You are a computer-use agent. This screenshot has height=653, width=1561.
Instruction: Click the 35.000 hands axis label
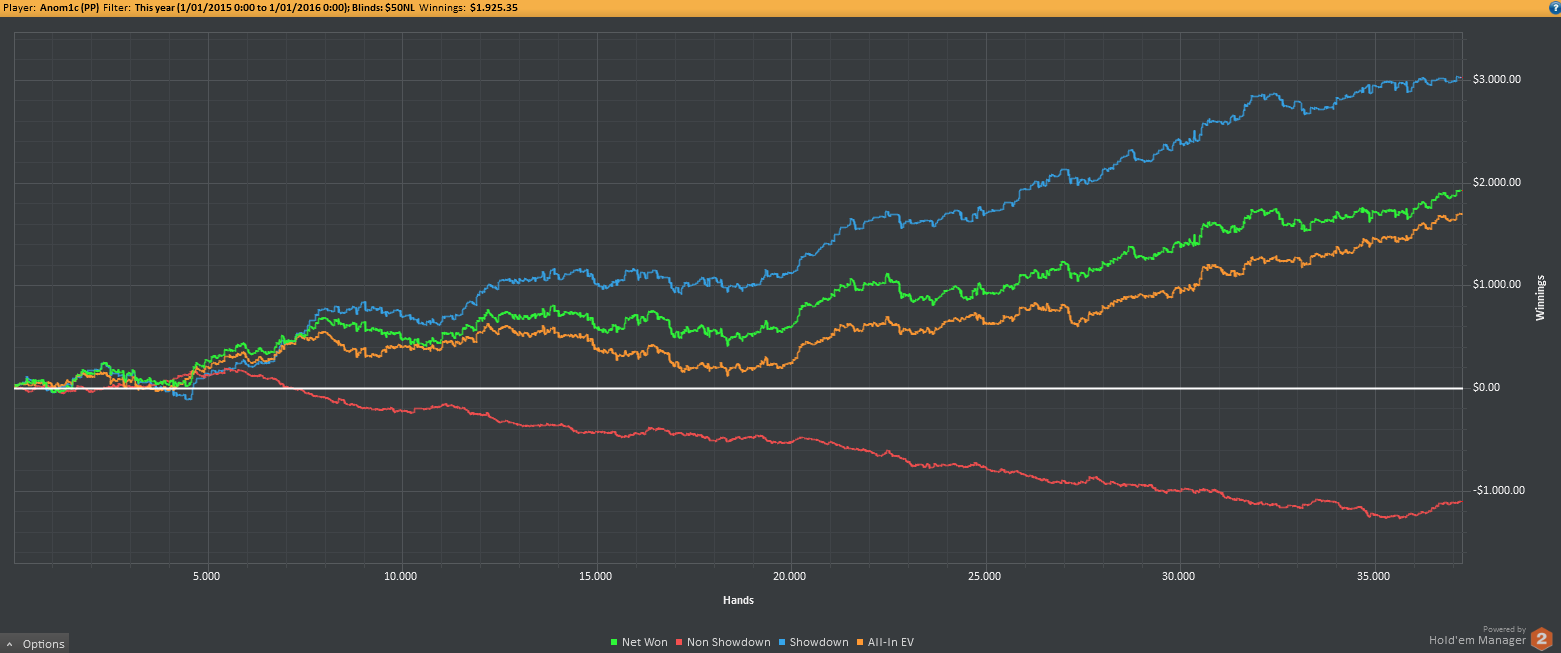(x=1374, y=577)
